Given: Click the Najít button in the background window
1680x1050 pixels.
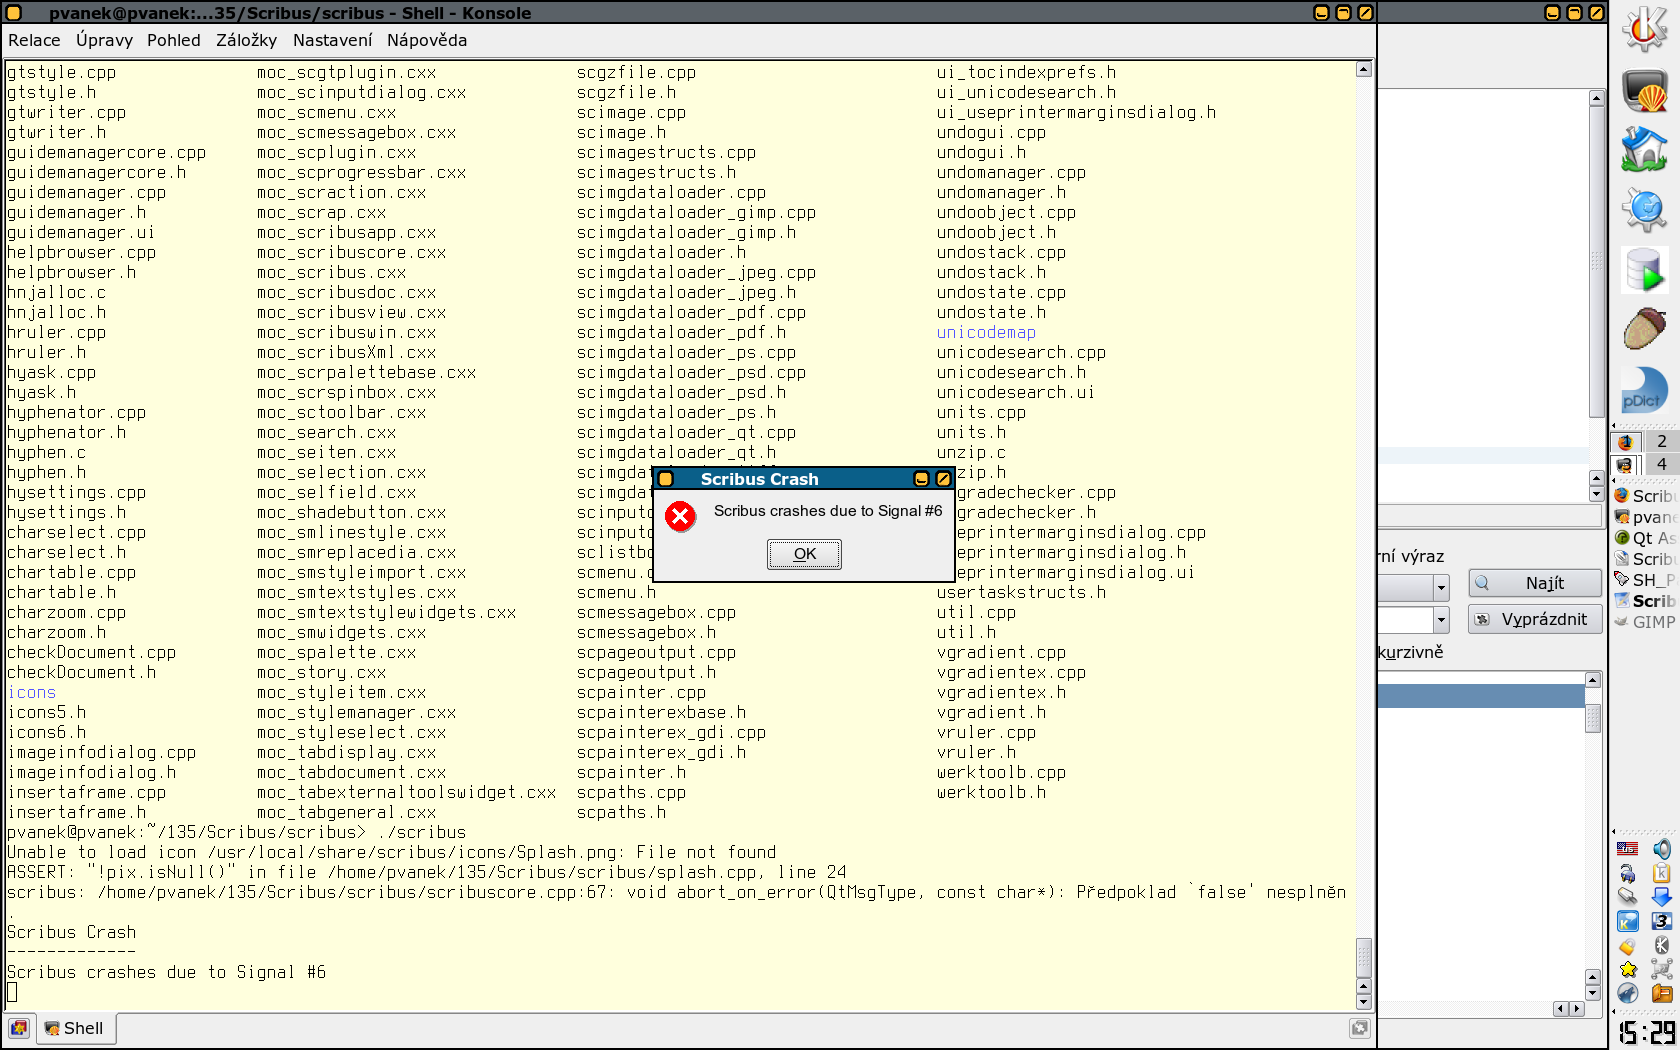Looking at the screenshot, I should point(1534,583).
